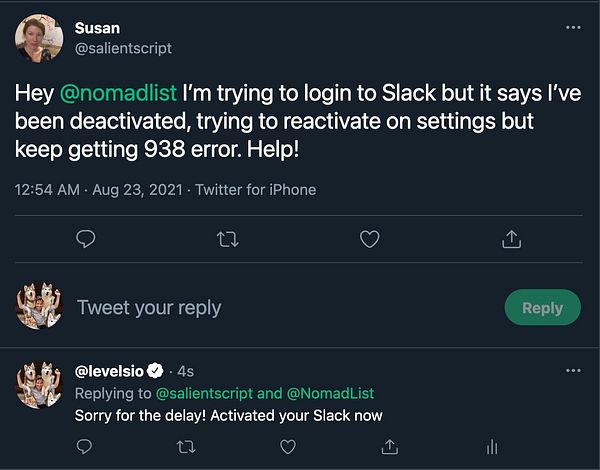Retweet Susan's tweet about Slack

click(x=228, y=240)
